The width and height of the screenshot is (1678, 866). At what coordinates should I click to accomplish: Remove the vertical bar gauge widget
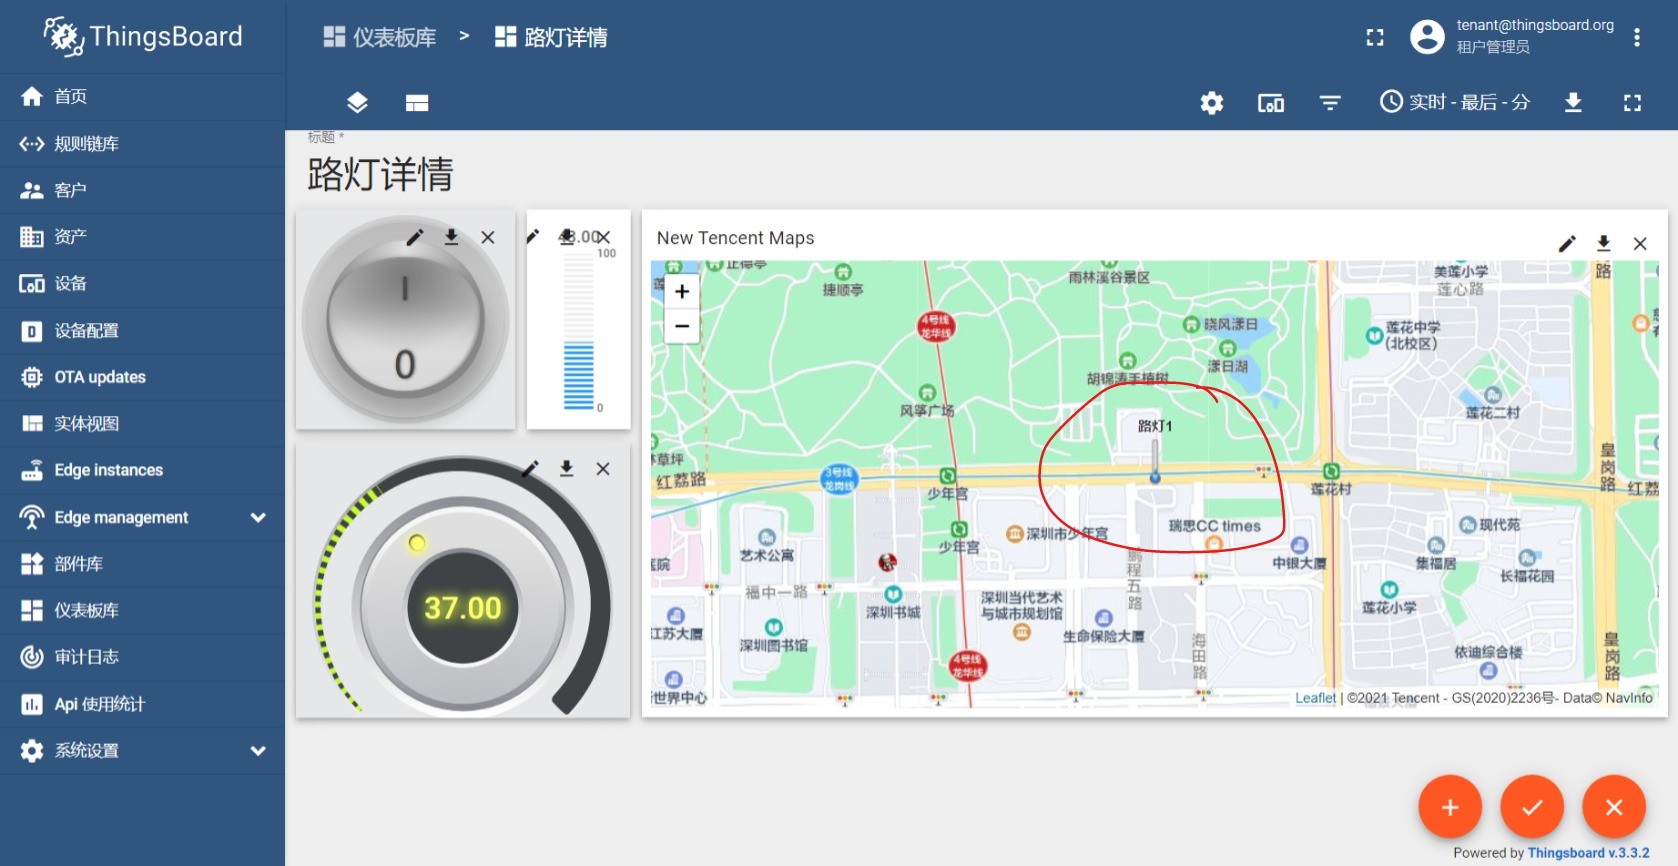click(603, 237)
